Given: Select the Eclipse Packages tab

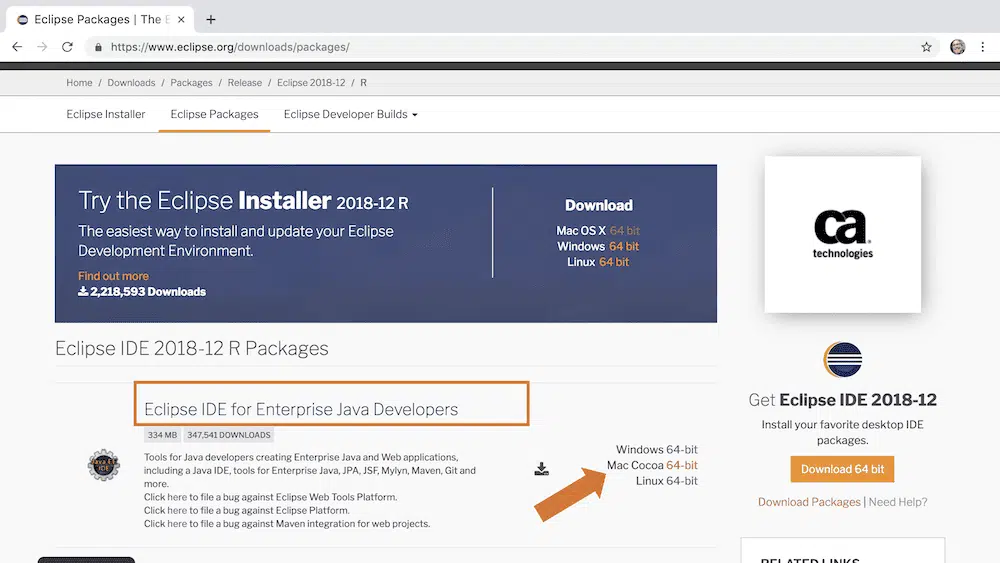Looking at the screenshot, I should (214, 114).
